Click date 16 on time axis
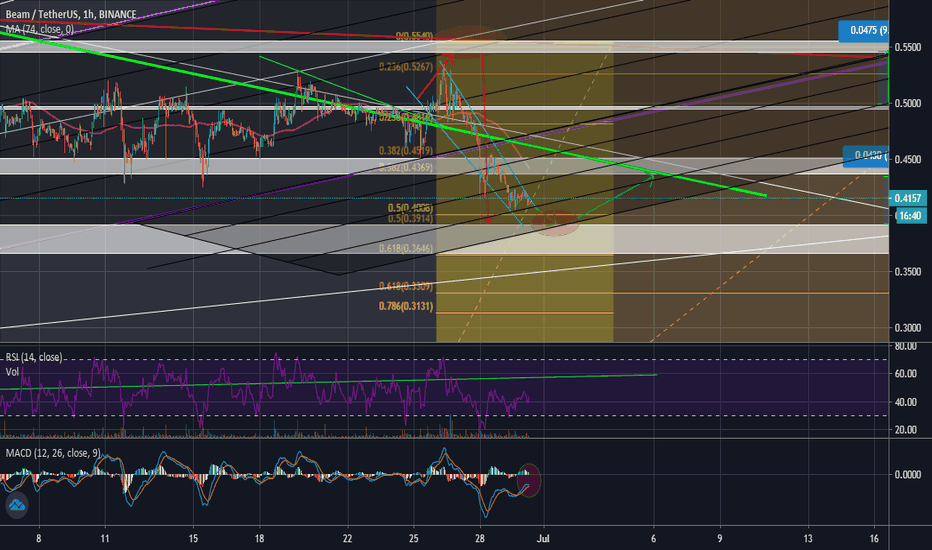Viewport: 932px width, 550px height. [874, 539]
